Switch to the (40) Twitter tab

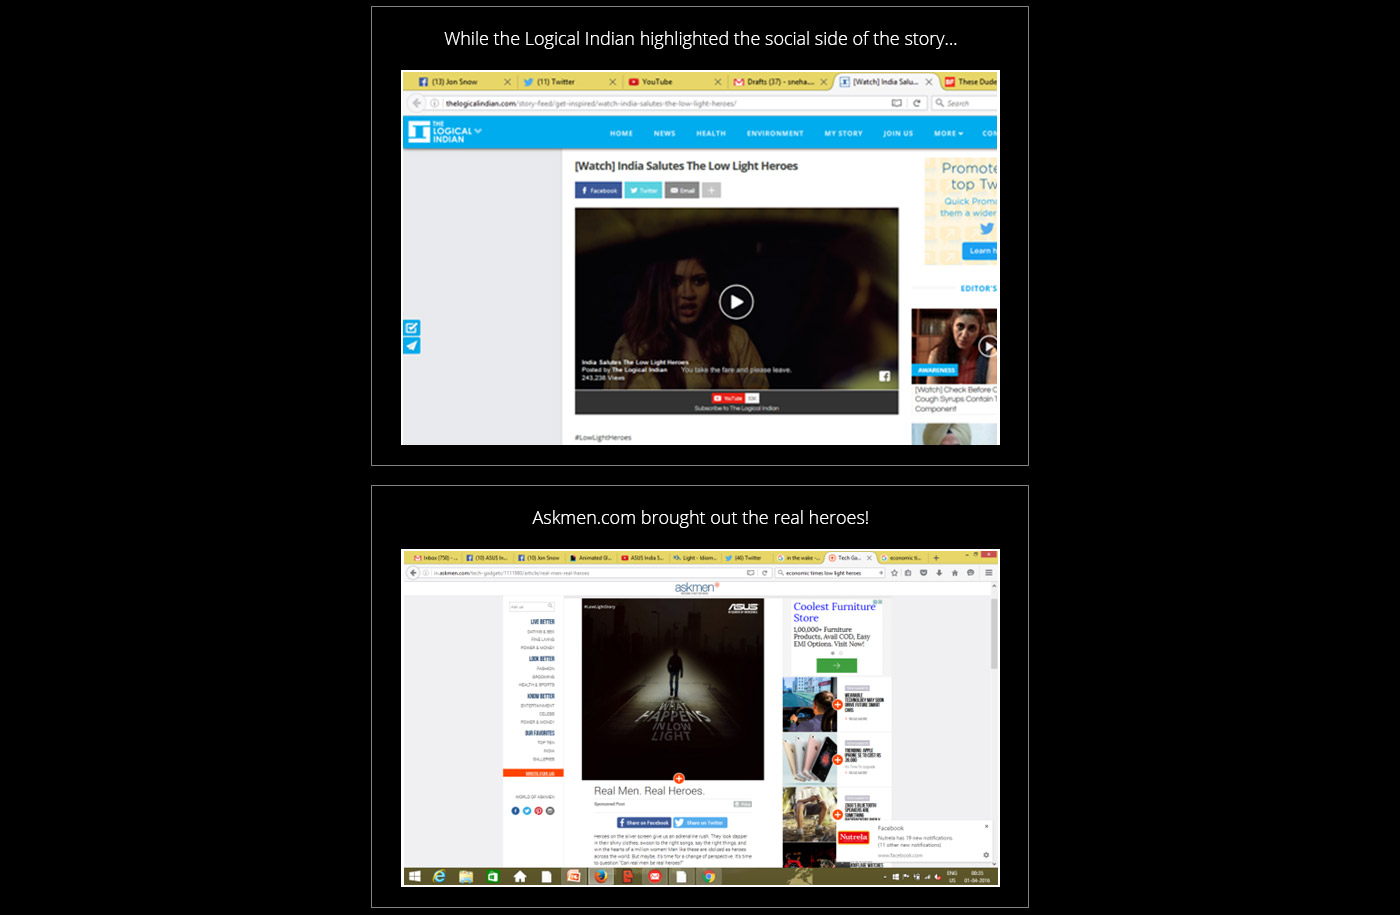746,558
